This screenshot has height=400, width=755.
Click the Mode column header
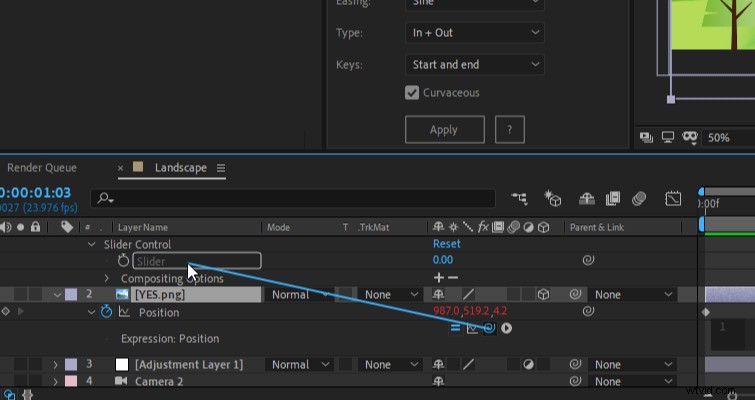(x=278, y=227)
